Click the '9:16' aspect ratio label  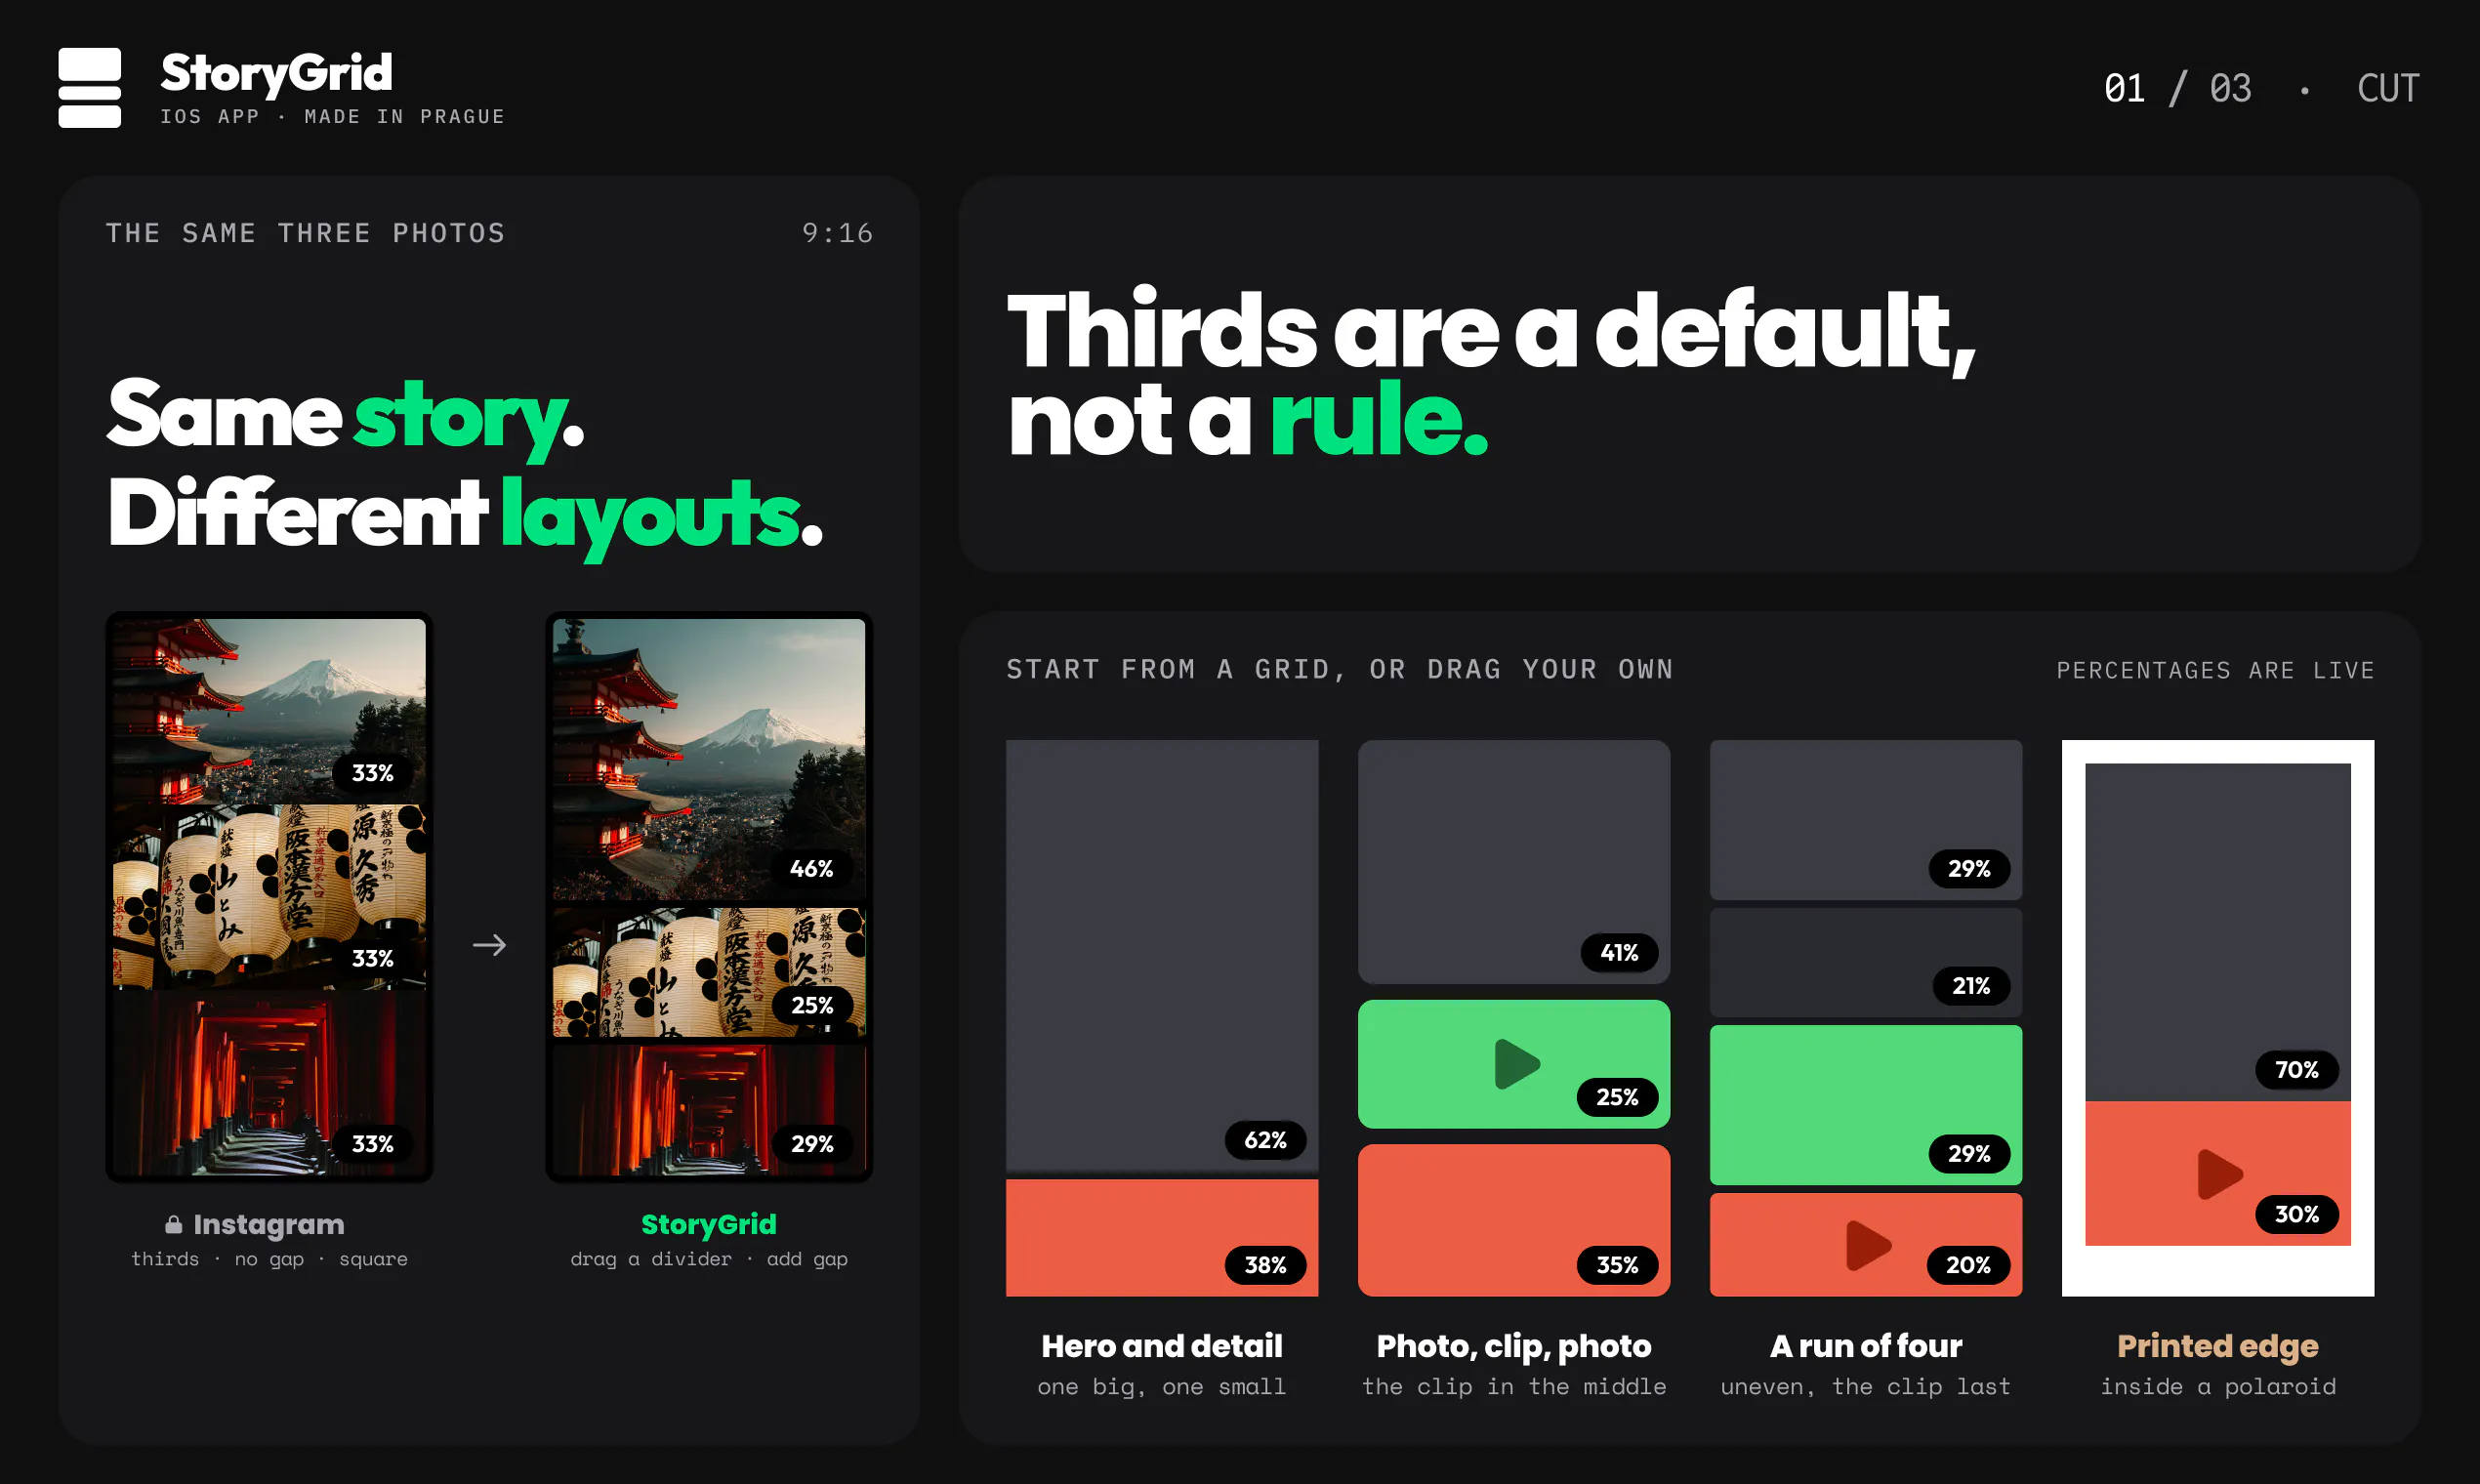[x=837, y=233]
